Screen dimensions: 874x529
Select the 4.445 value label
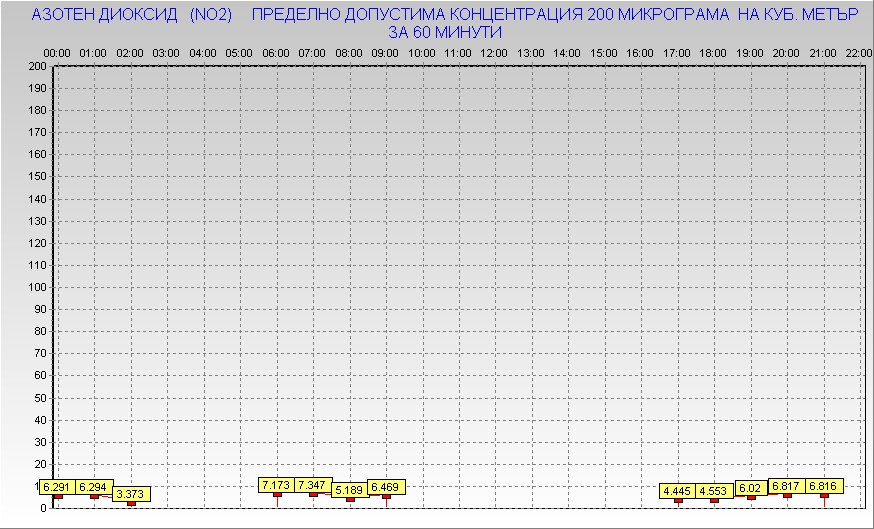point(678,491)
